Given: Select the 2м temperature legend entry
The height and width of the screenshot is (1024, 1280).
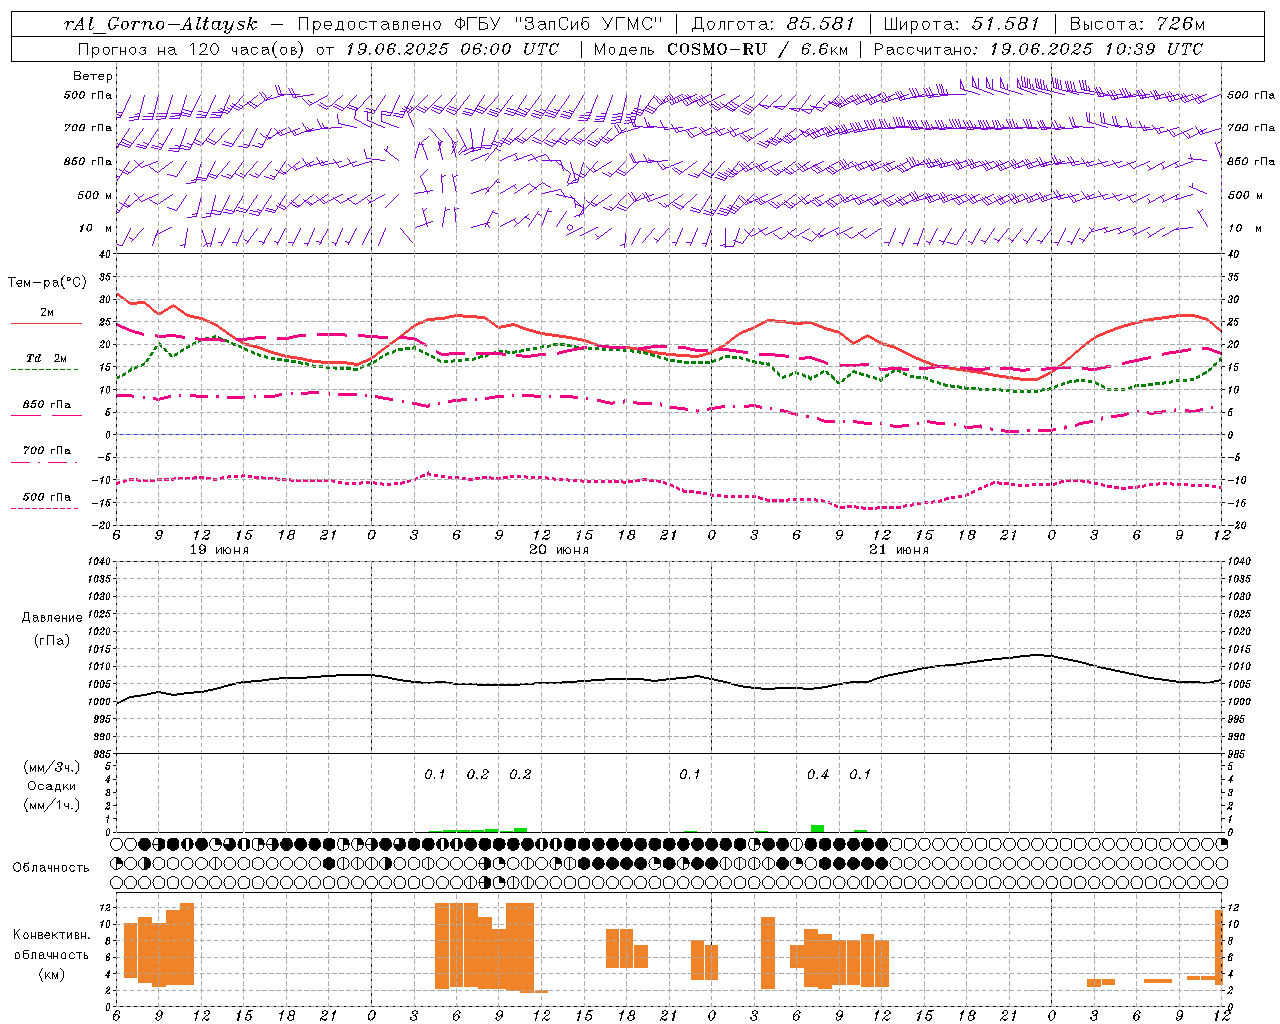Looking at the screenshot, I should [x=47, y=313].
